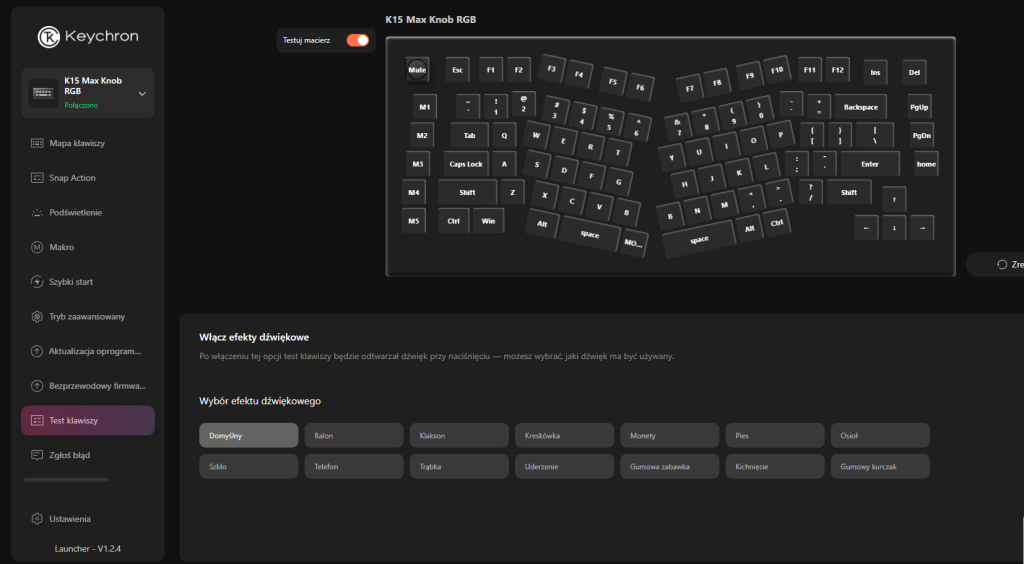Image resolution: width=1024 pixels, height=564 pixels.
Task: Click the down arrow key
Action: click(x=895, y=228)
